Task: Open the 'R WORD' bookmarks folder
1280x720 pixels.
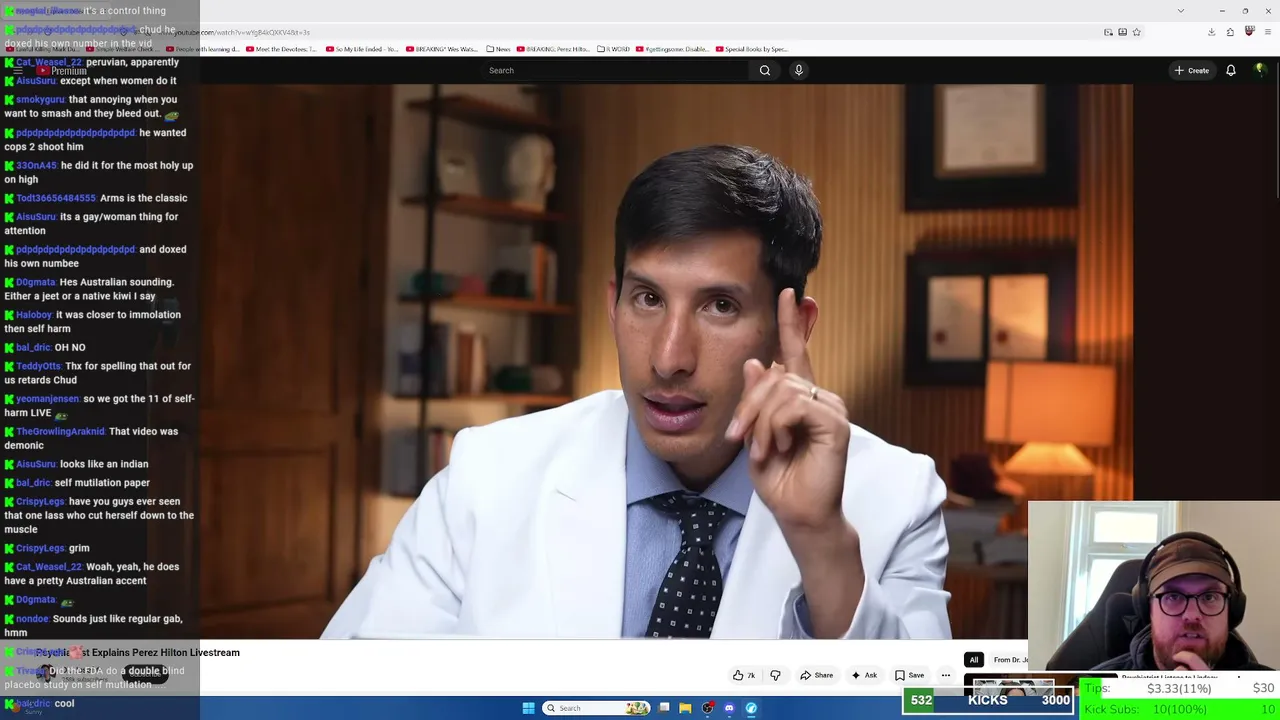Action: (x=613, y=49)
